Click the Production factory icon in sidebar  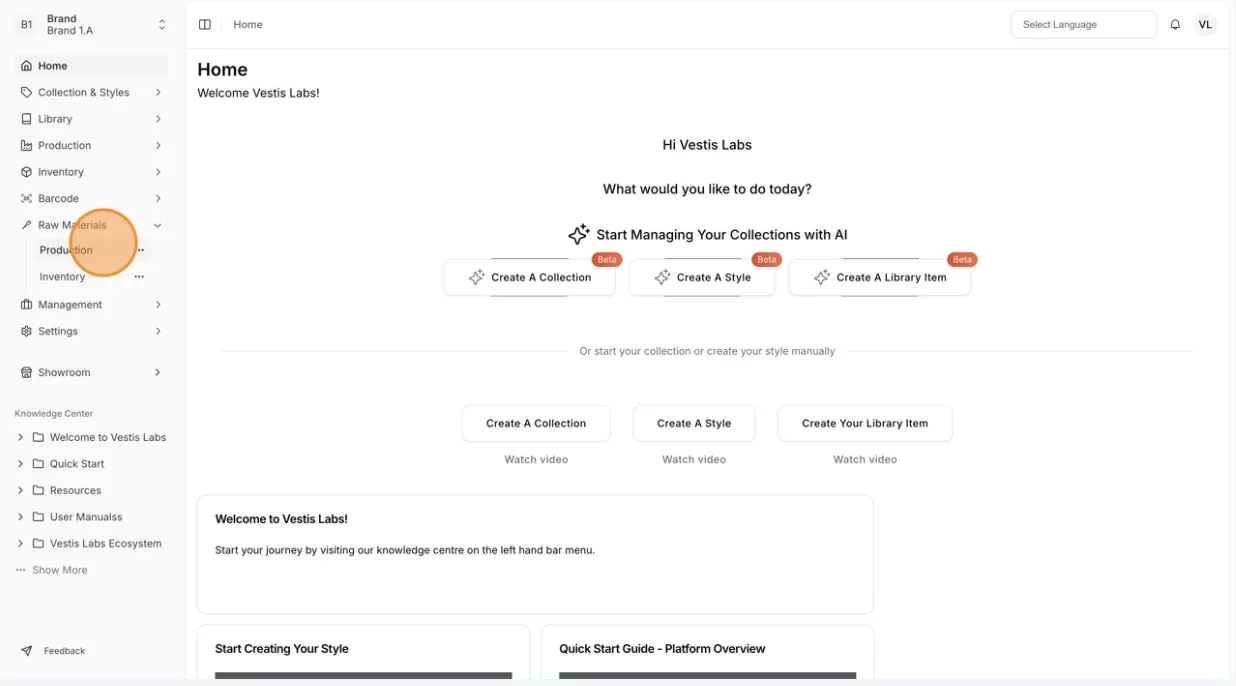tap(27, 145)
